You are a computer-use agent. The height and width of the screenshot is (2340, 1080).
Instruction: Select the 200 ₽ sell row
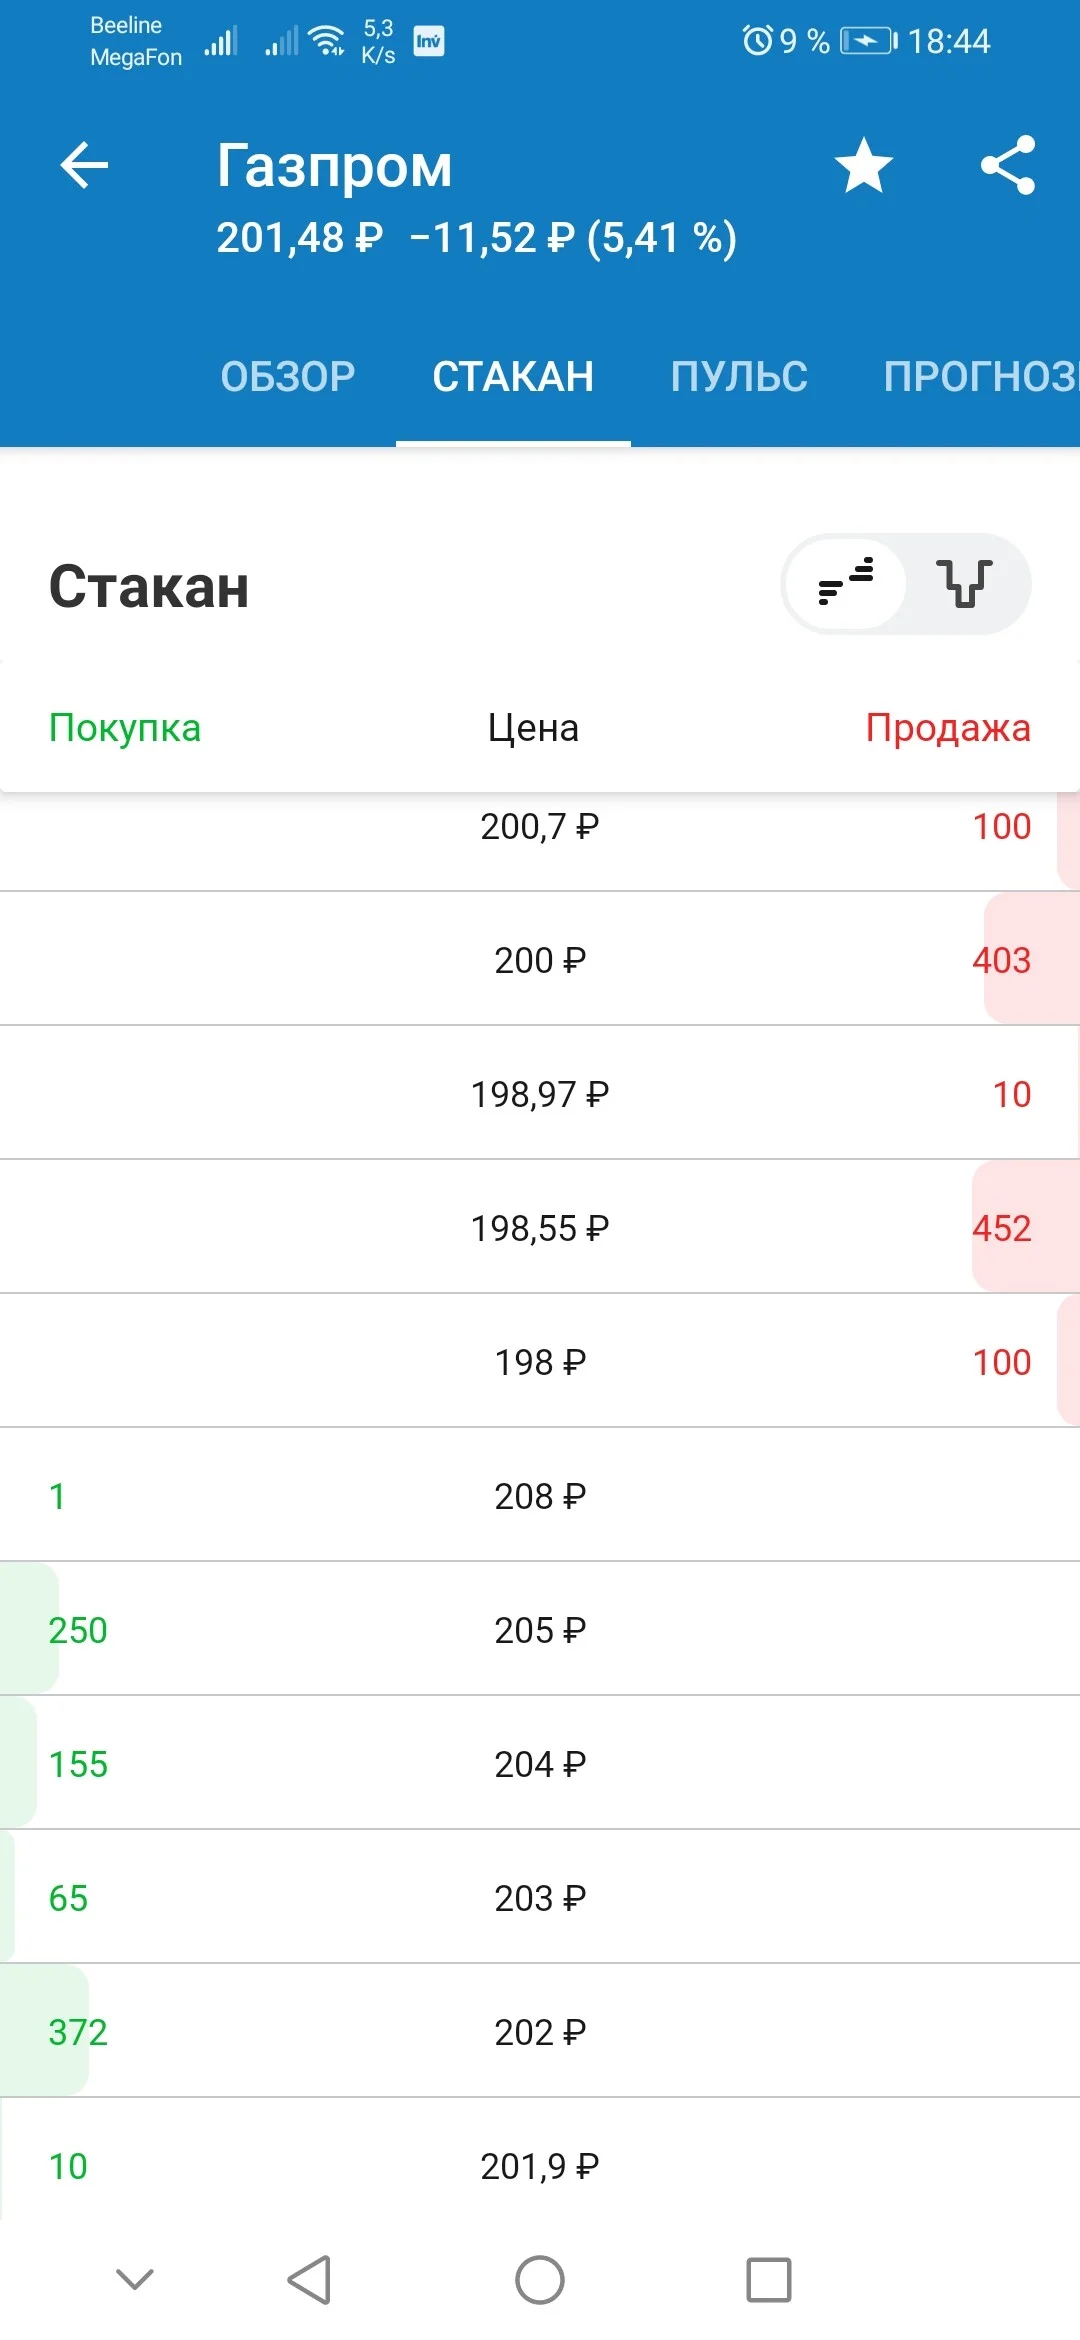(x=540, y=959)
